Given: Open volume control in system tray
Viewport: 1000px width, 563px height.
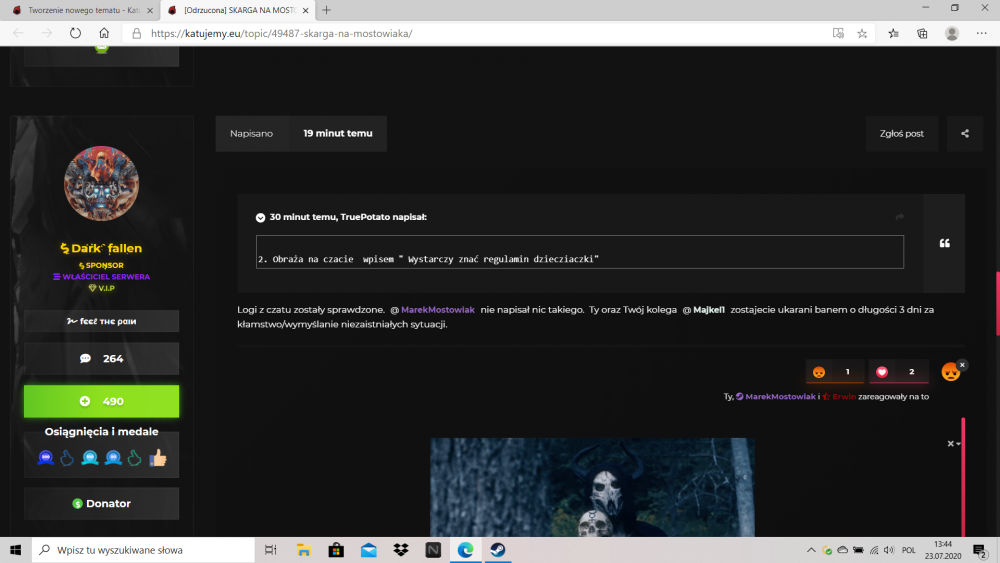Looking at the screenshot, I should 889,550.
